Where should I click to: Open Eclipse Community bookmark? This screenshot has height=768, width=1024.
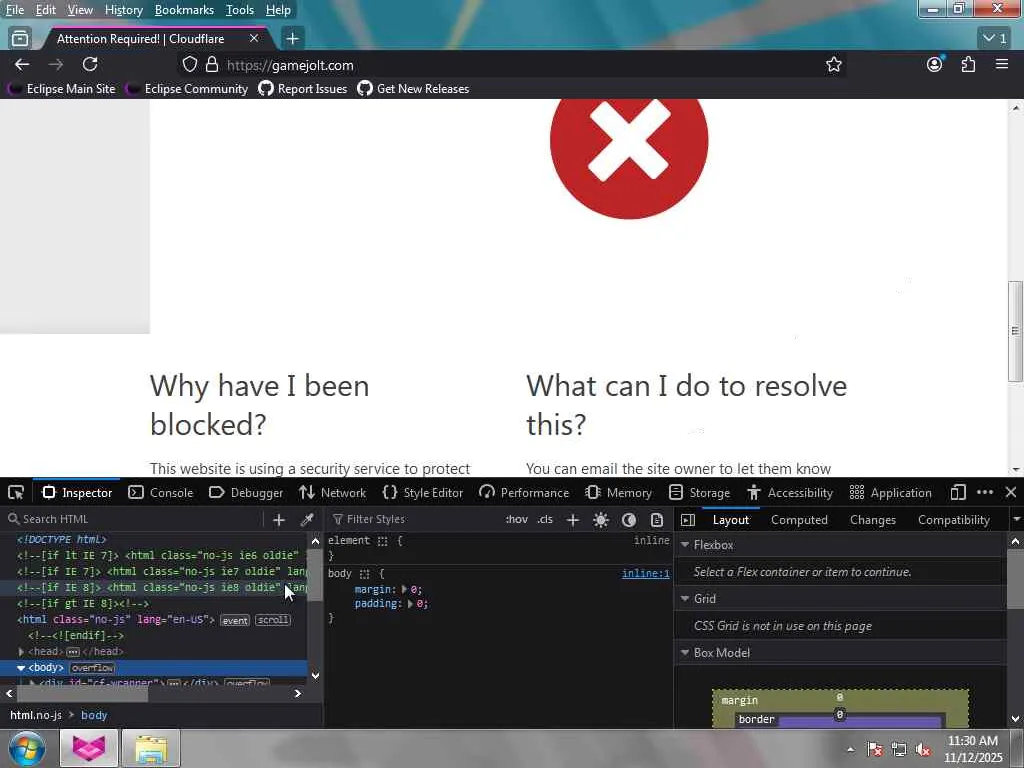pos(187,89)
